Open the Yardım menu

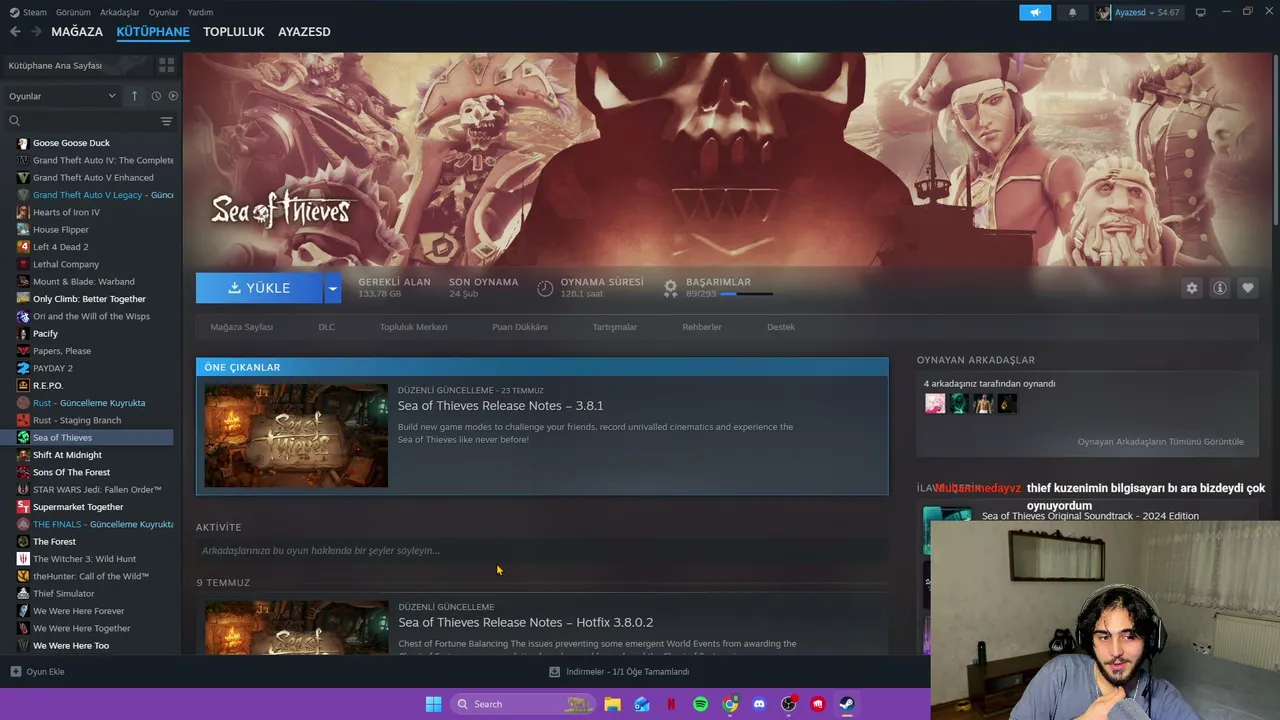pyautogui.click(x=200, y=12)
